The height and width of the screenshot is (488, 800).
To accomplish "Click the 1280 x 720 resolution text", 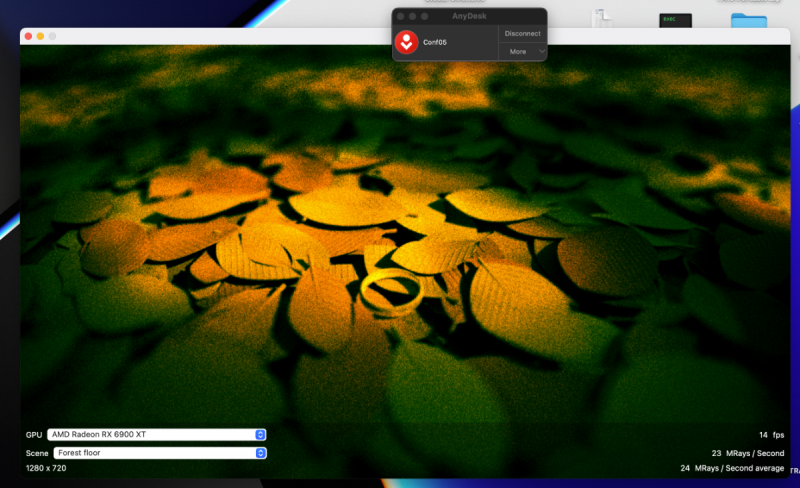I will point(46,468).
